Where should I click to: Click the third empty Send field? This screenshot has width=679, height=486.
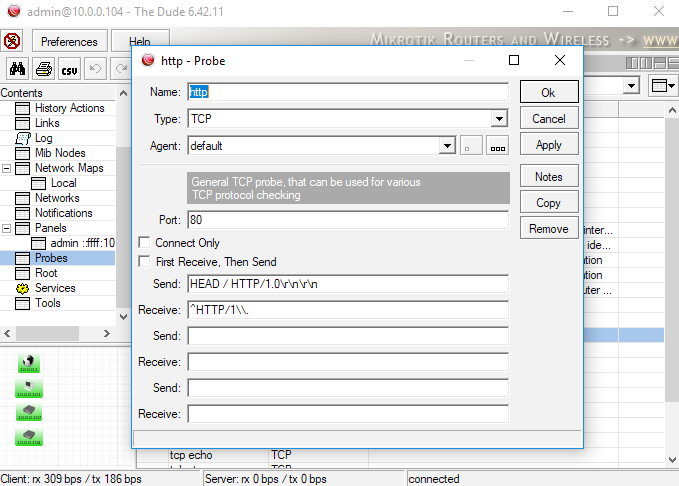click(x=348, y=388)
